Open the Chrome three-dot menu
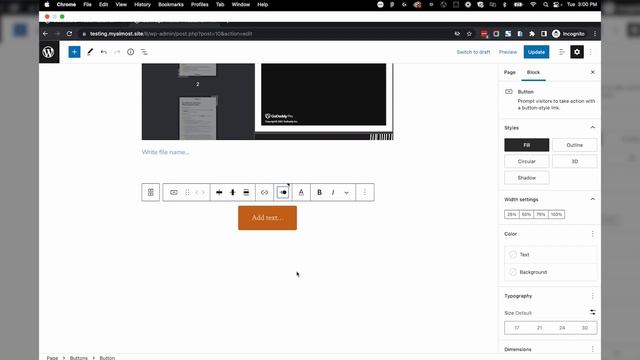640x360 pixels. 595,34
